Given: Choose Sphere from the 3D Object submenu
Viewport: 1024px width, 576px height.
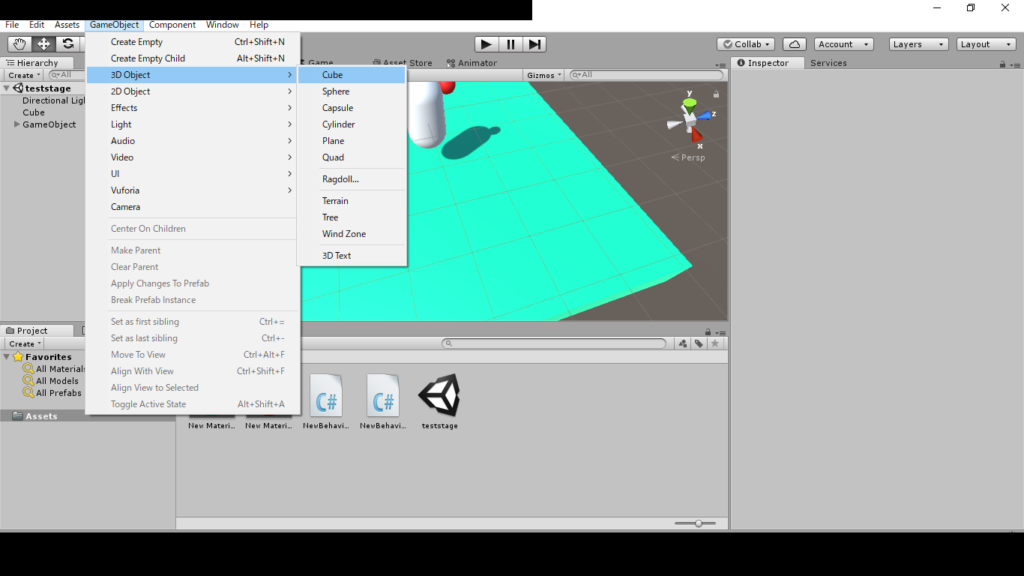Looking at the screenshot, I should click(x=336, y=91).
